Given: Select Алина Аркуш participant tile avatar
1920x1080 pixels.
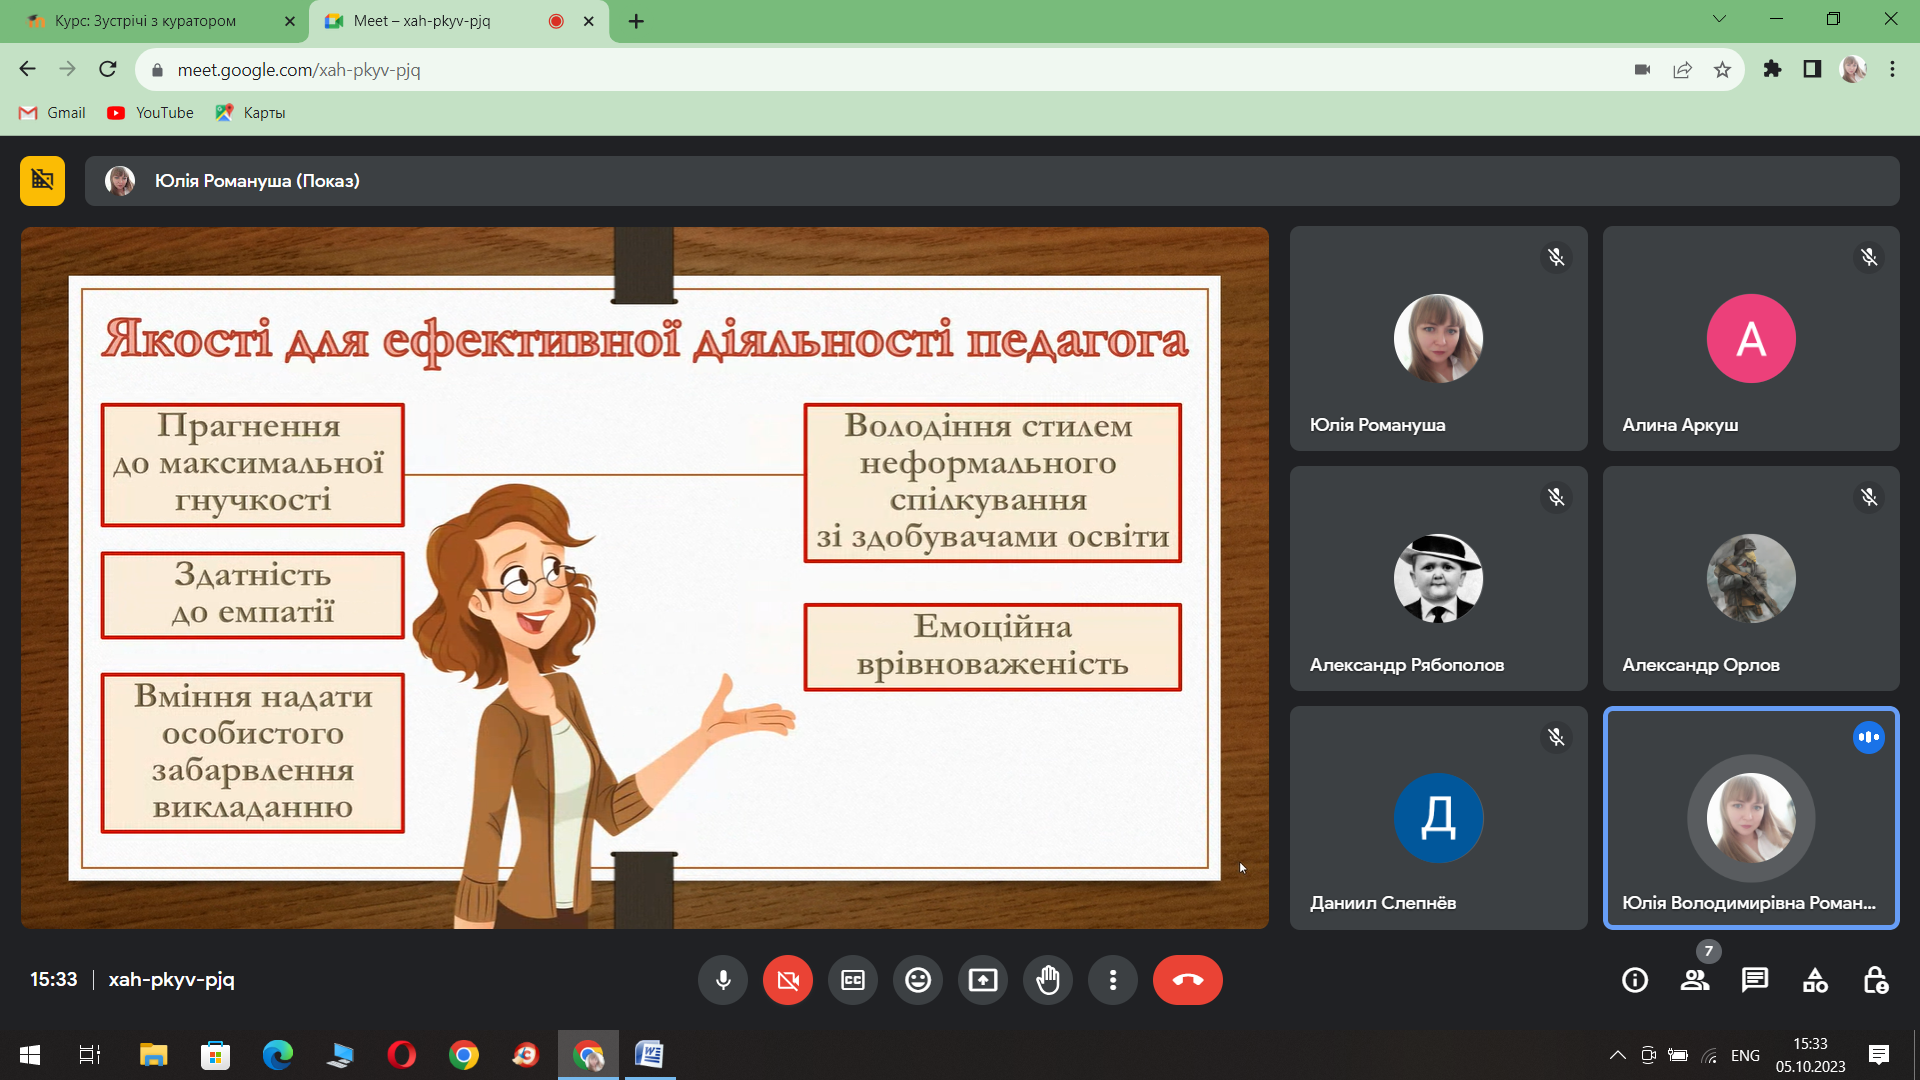Looking at the screenshot, I should (x=1751, y=338).
